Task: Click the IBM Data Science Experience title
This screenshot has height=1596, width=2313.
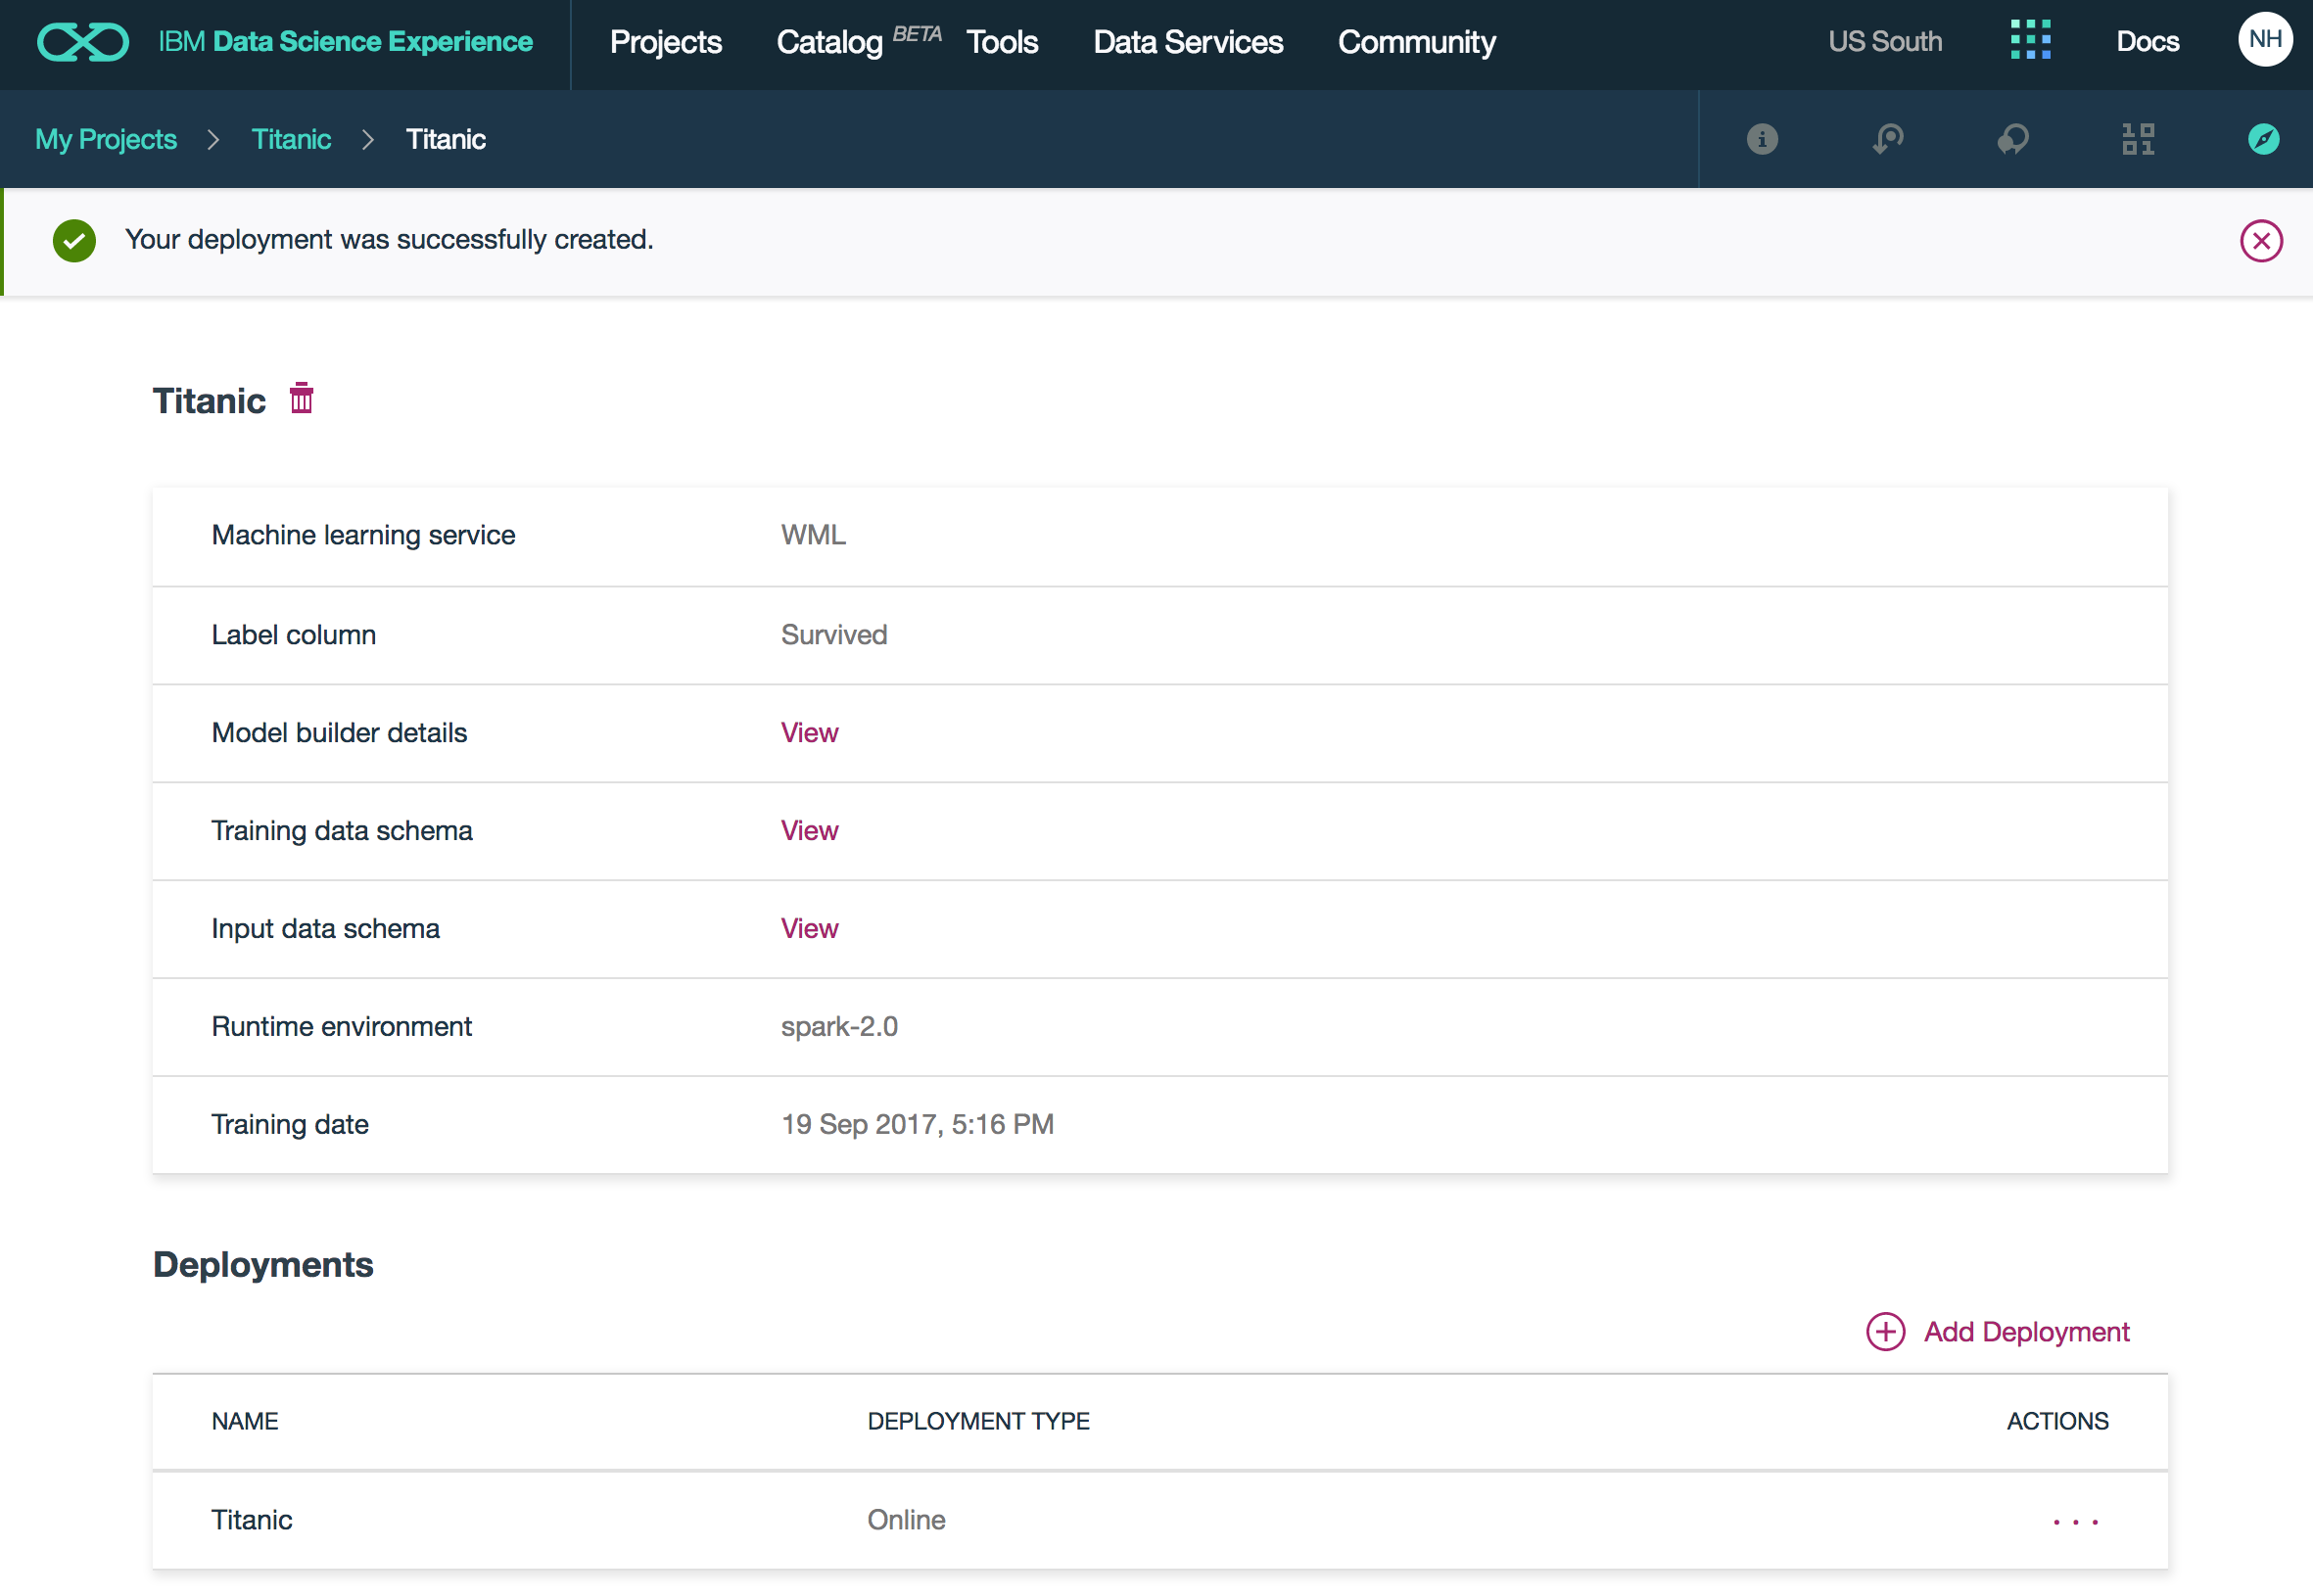Action: [x=345, y=42]
